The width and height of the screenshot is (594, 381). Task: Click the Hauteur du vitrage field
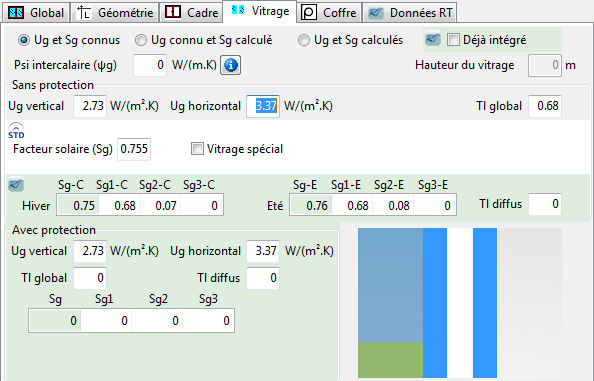click(545, 65)
